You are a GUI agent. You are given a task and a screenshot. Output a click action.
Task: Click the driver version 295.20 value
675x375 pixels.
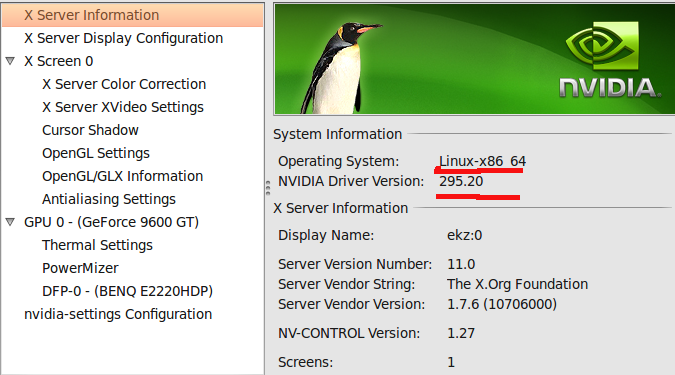click(x=461, y=181)
